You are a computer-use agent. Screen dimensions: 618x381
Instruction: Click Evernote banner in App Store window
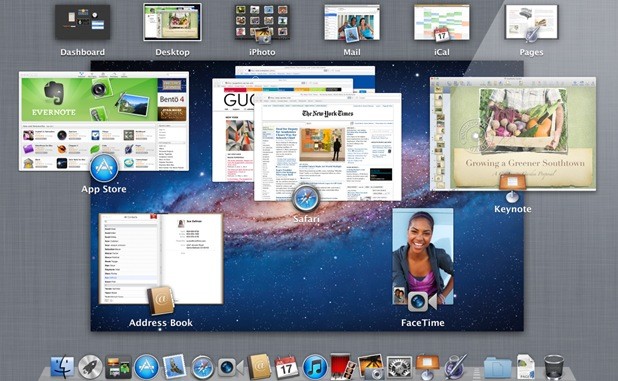pyautogui.click(x=89, y=99)
